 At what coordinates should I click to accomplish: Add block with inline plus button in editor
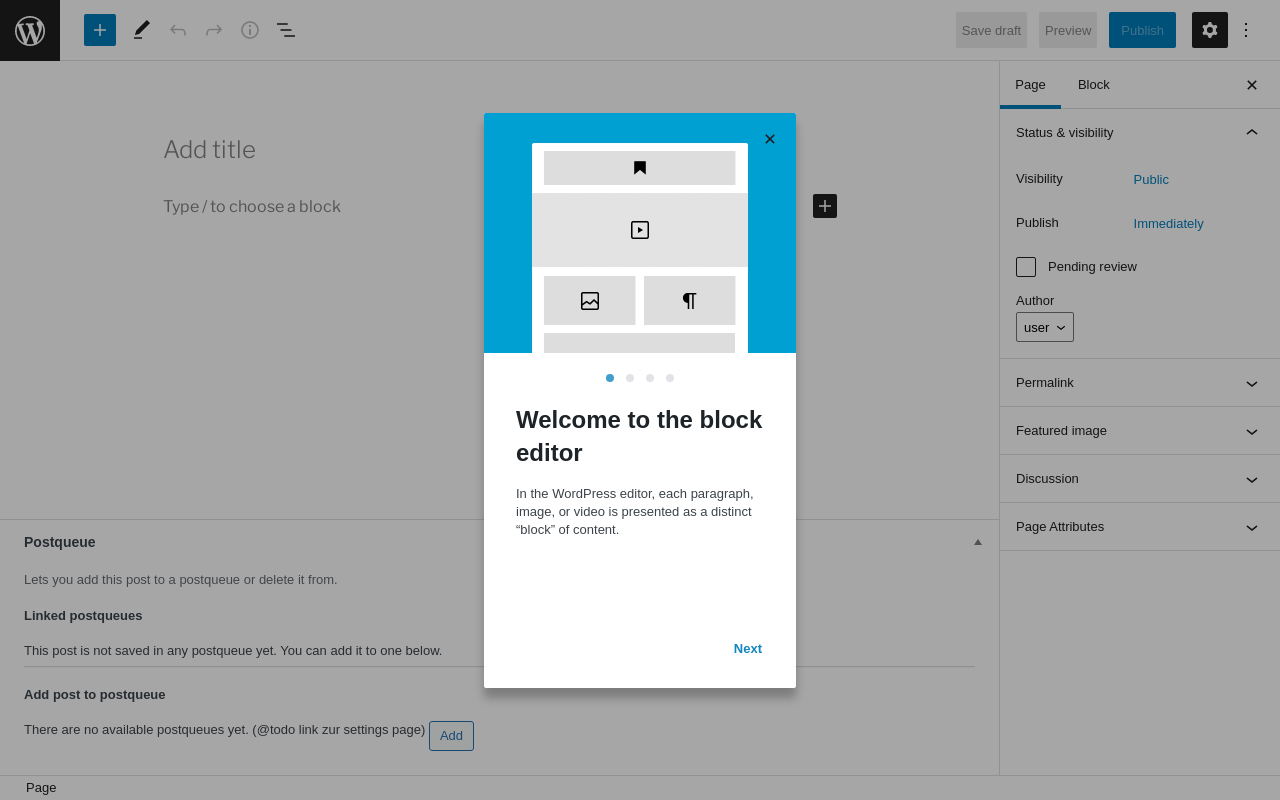[825, 206]
